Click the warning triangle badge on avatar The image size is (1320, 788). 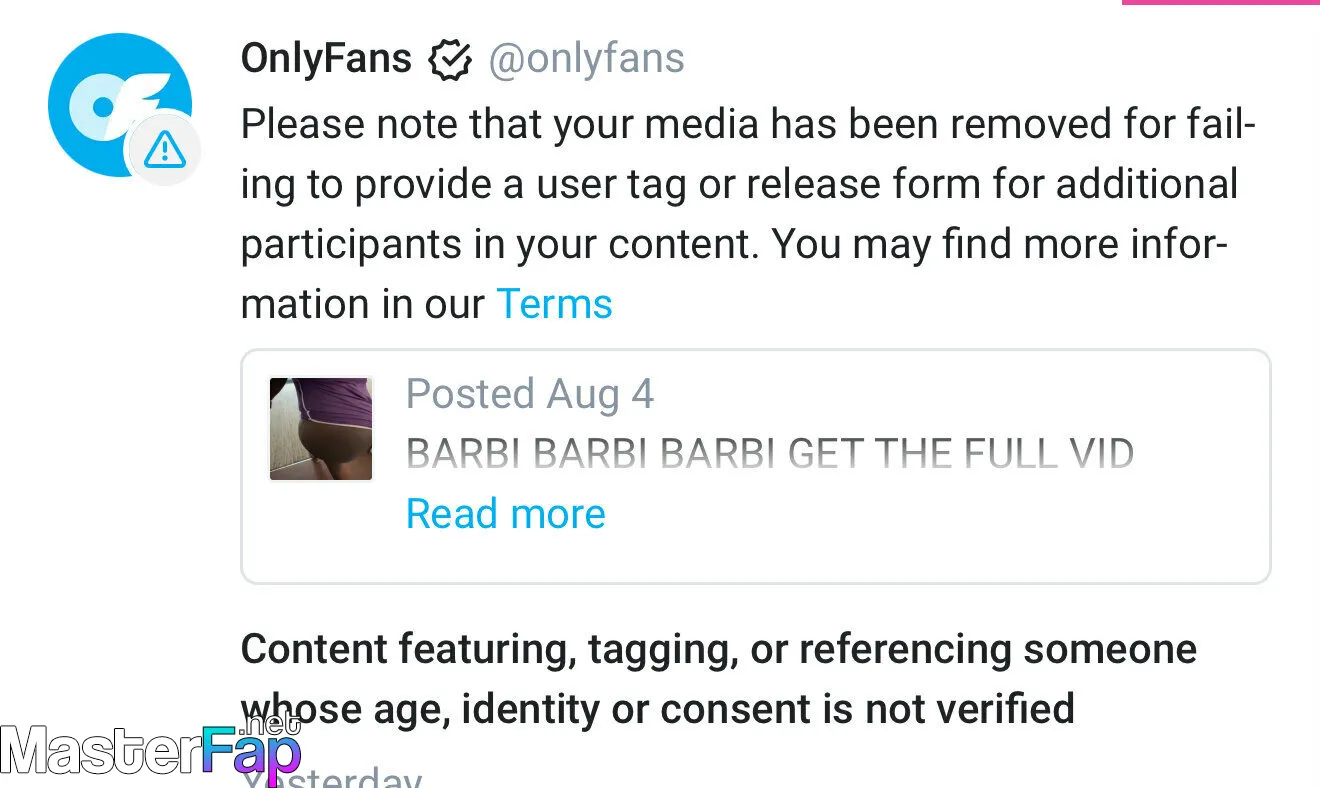[x=164, y=150]
